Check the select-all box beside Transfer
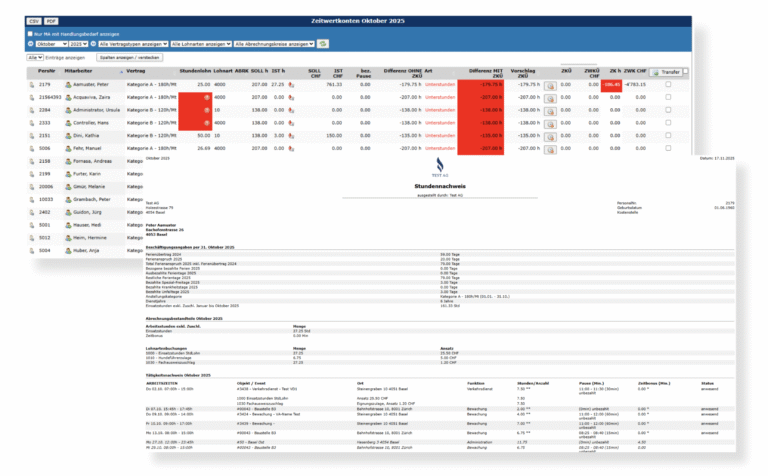Image resolution: width=768 pixels, height=476 pixels. (x=685, y=73)
